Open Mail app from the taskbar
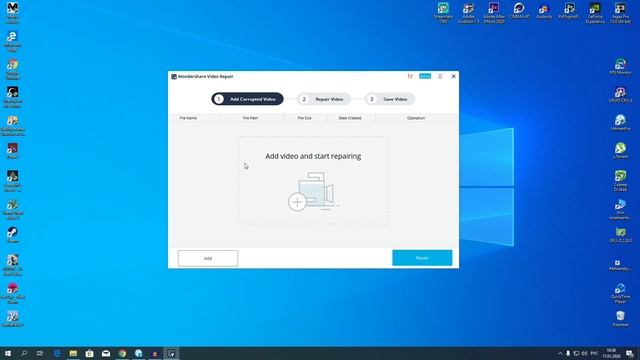The height and width of the screenshot is (360, 640). [x=106, y=353]
